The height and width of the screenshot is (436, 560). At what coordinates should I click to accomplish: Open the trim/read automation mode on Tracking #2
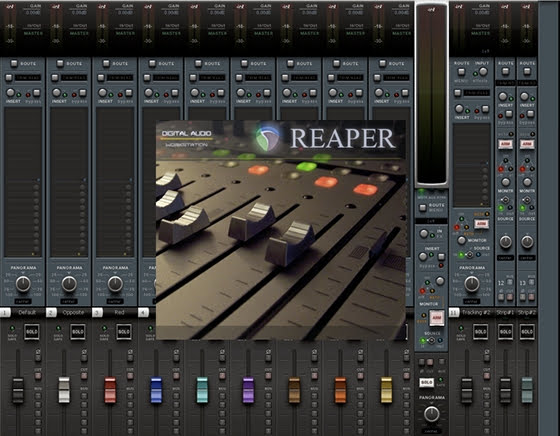(477, 93)
